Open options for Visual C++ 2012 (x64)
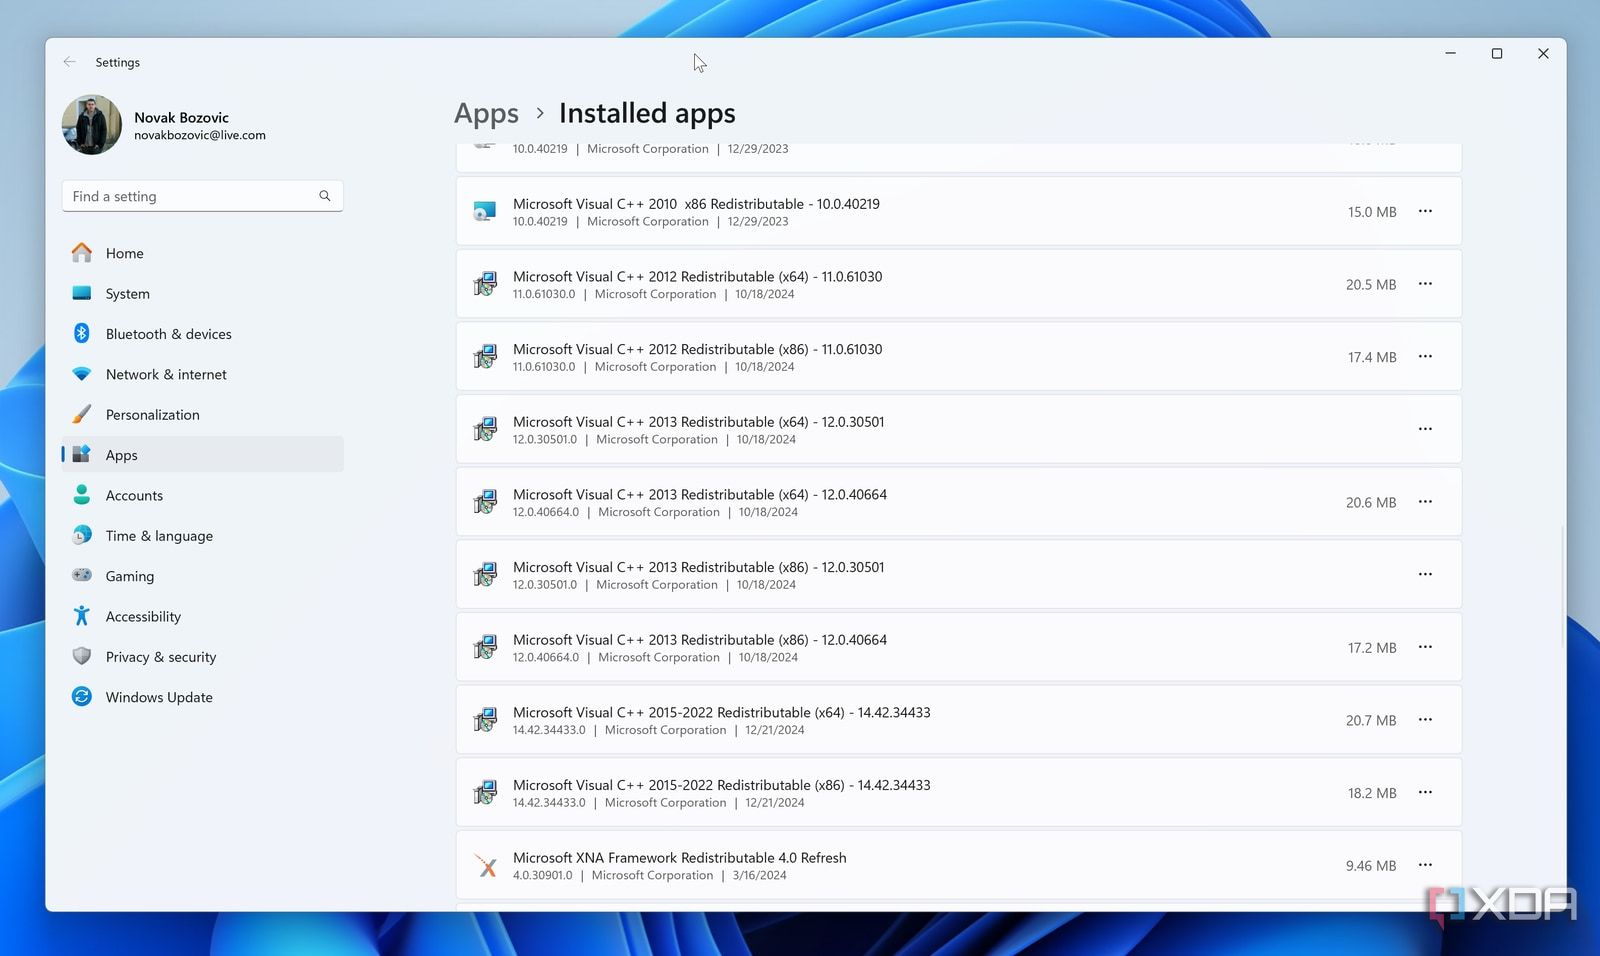 click(x=1425, y=284)
